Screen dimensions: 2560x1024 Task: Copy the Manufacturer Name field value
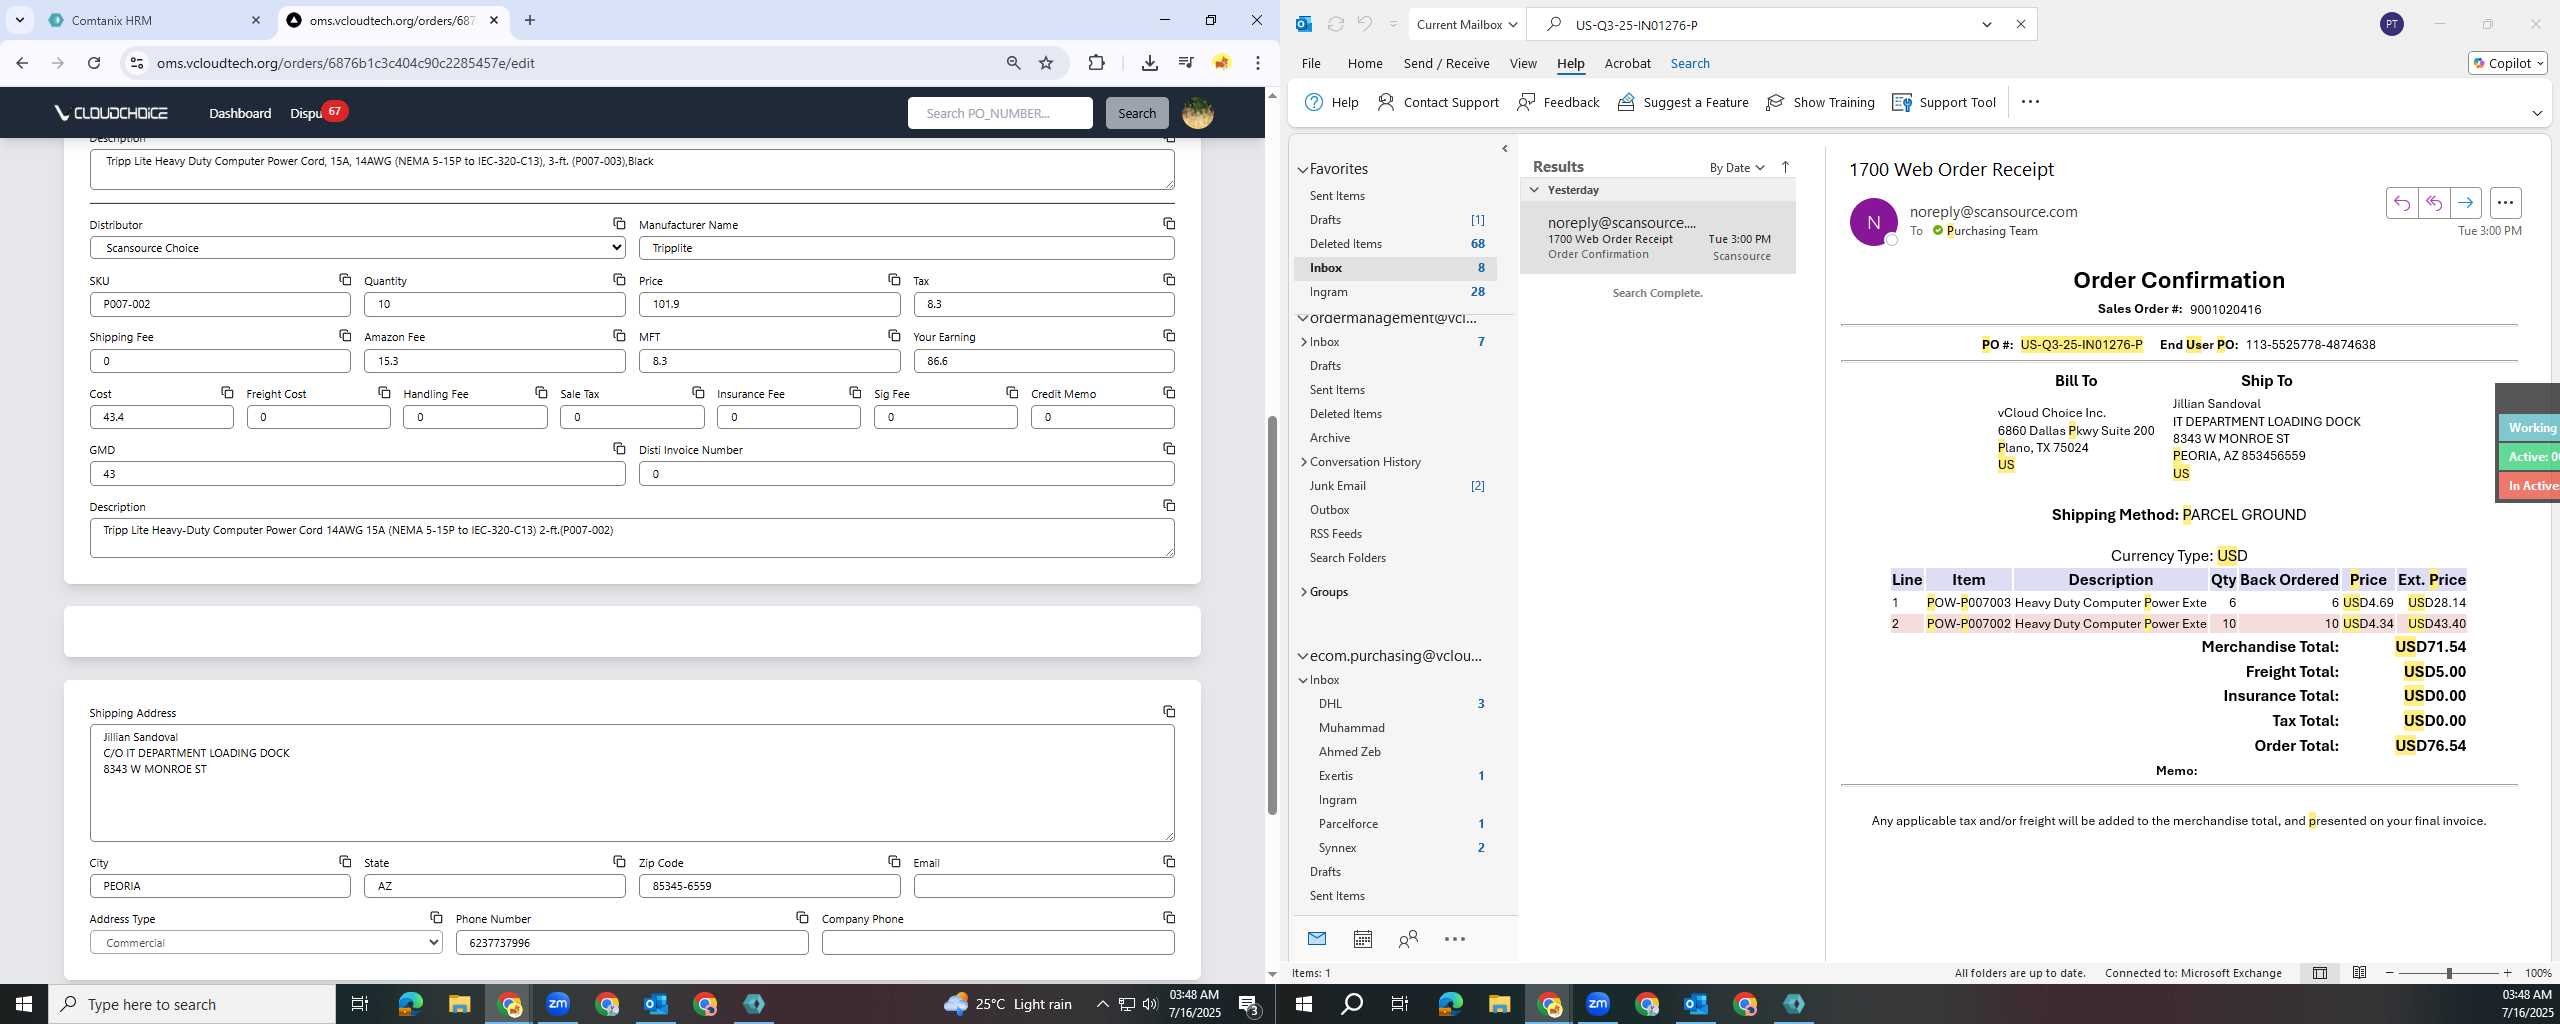(x=1169, y=224)
